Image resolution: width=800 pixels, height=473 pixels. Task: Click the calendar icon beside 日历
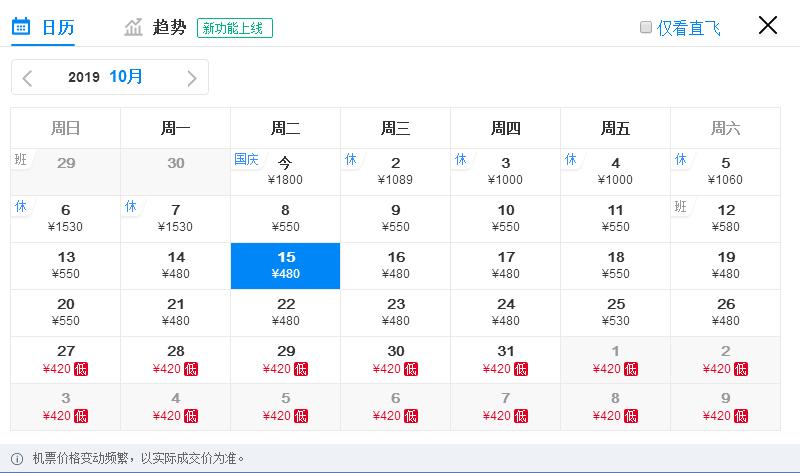click(21, 26)
